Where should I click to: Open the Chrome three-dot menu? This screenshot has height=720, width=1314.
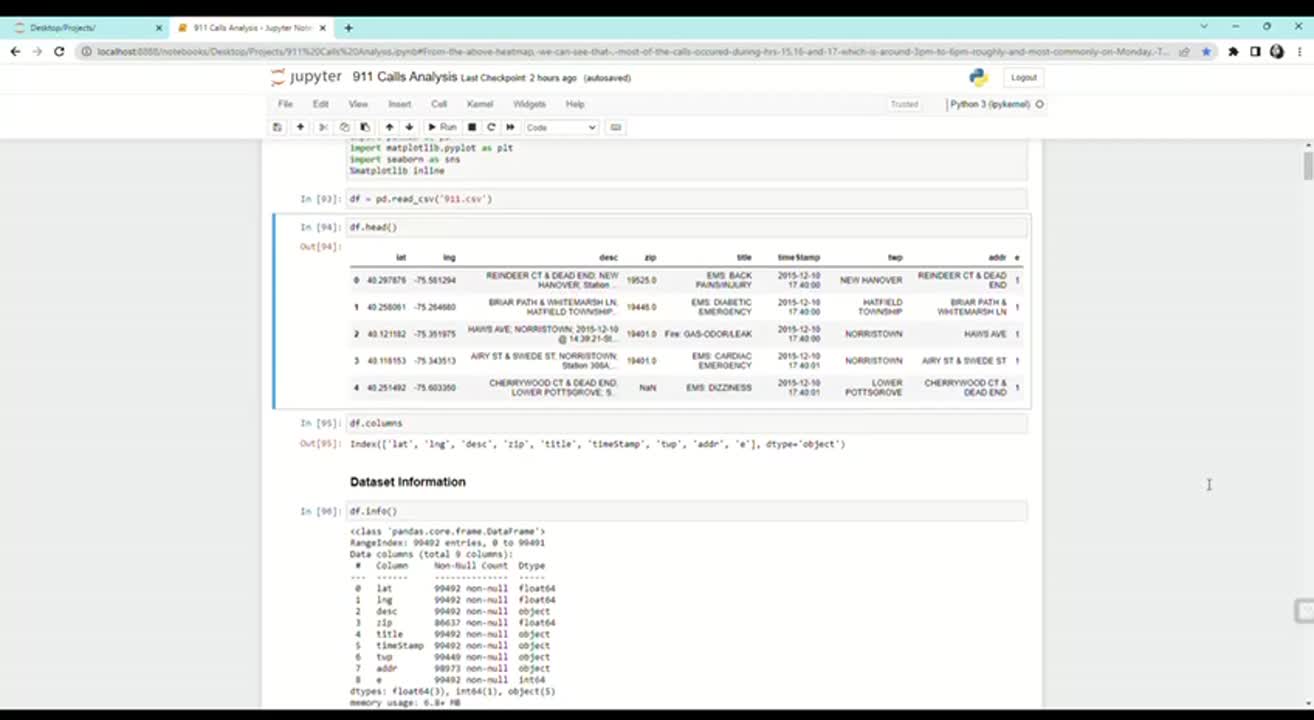1297,52
